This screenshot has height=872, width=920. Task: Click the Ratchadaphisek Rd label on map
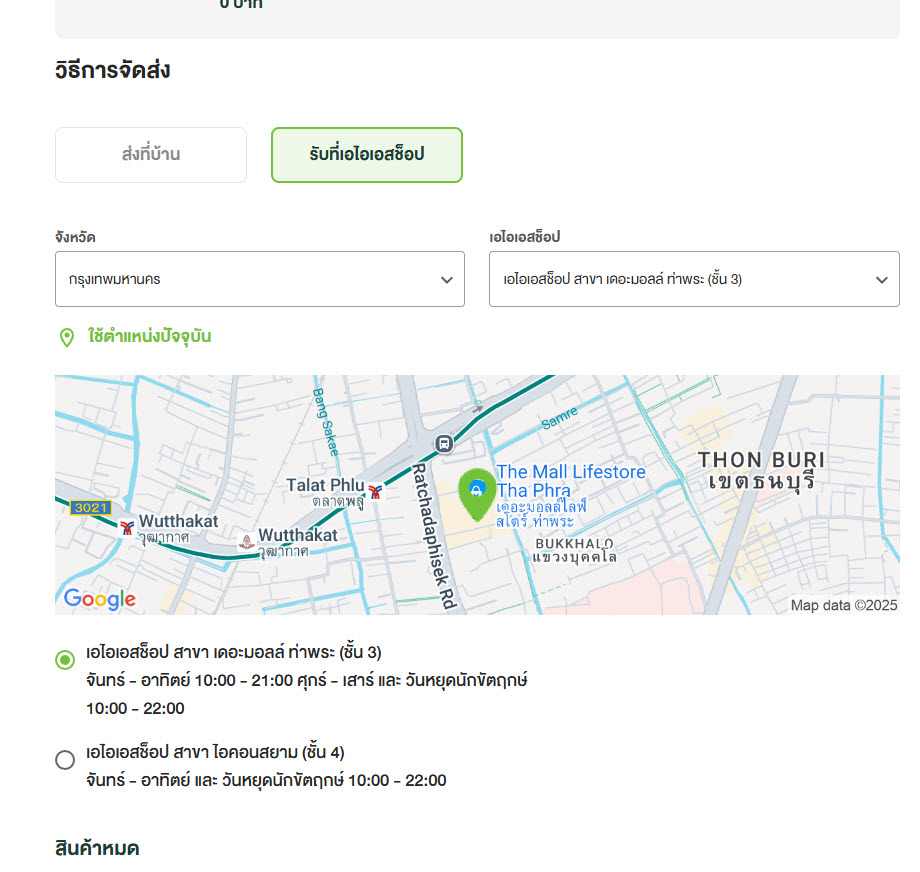click(x=434, y=536)
